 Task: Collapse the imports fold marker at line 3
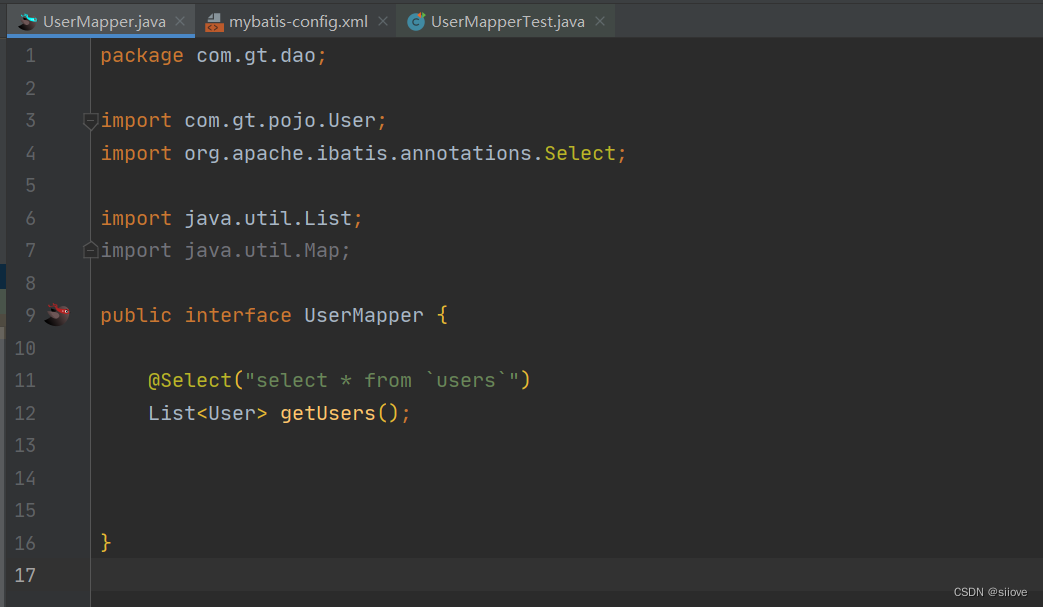pyautogui.click(x=90, y=121)
